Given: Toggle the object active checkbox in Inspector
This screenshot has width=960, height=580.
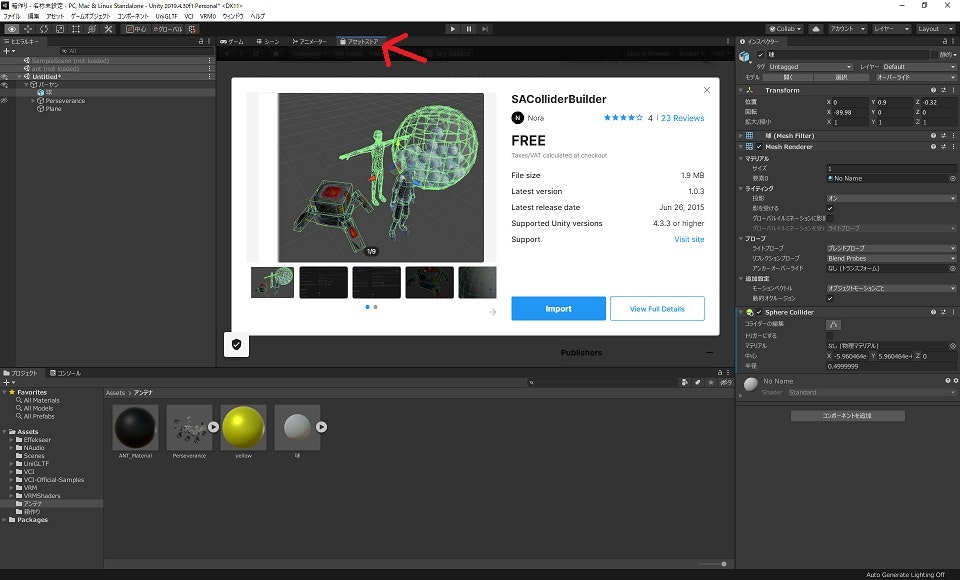Looking at the screenshot, I should [760, 55].
